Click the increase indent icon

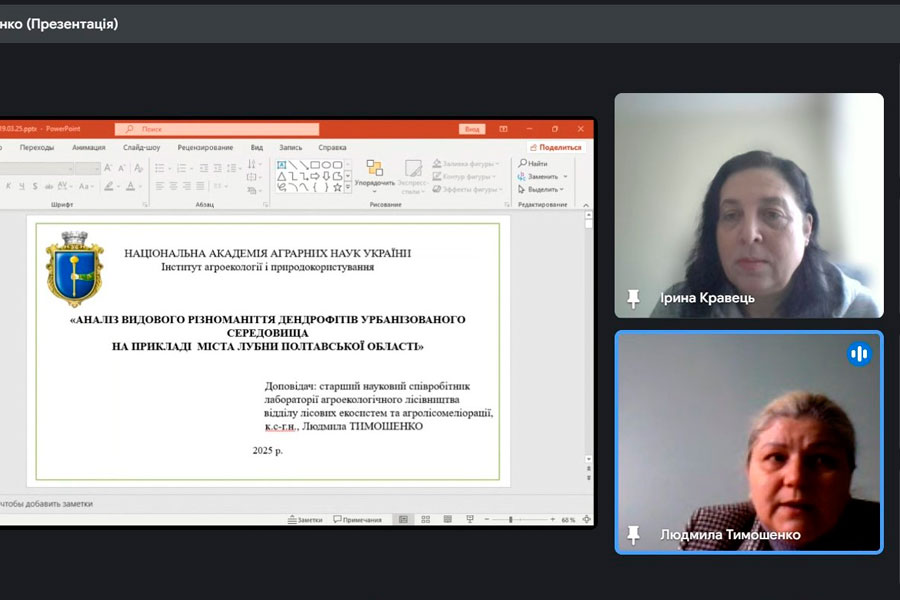[218, 168]
